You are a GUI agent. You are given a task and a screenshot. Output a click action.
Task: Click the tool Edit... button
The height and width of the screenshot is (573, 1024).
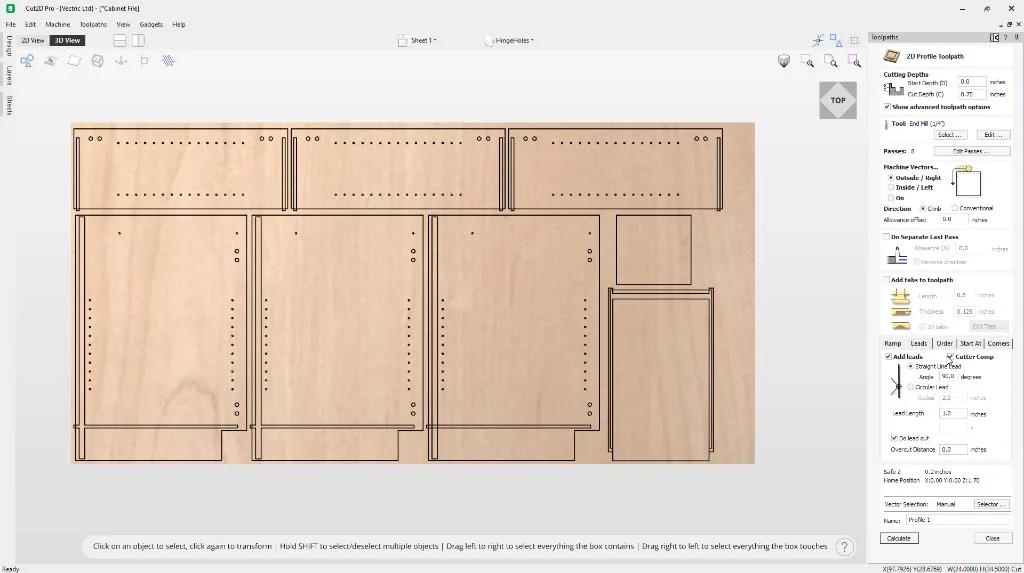[993, 135]
